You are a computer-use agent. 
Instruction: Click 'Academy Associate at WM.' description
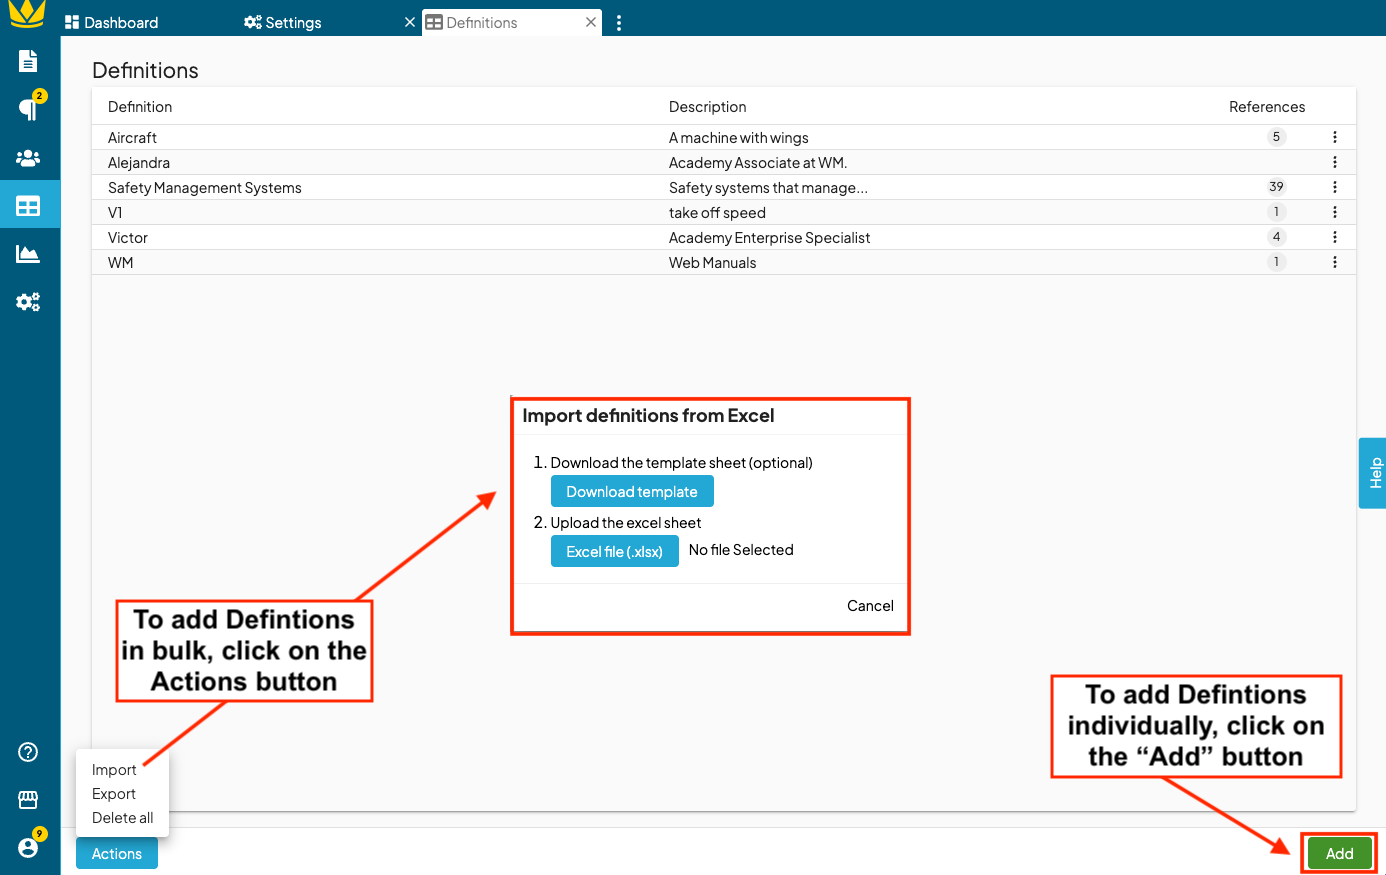758,163
